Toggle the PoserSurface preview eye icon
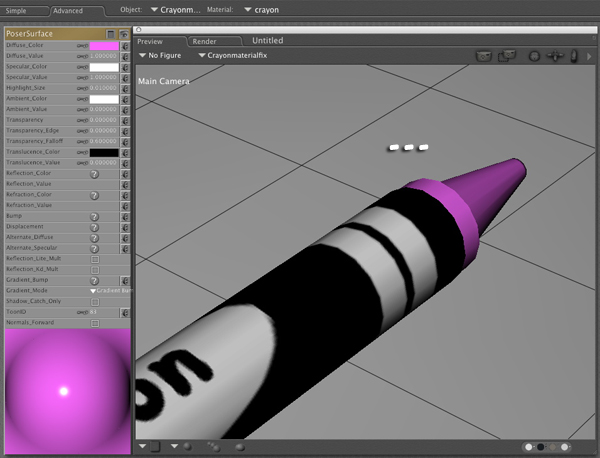Viewport: 600px width, 458px height. [124, 34]
